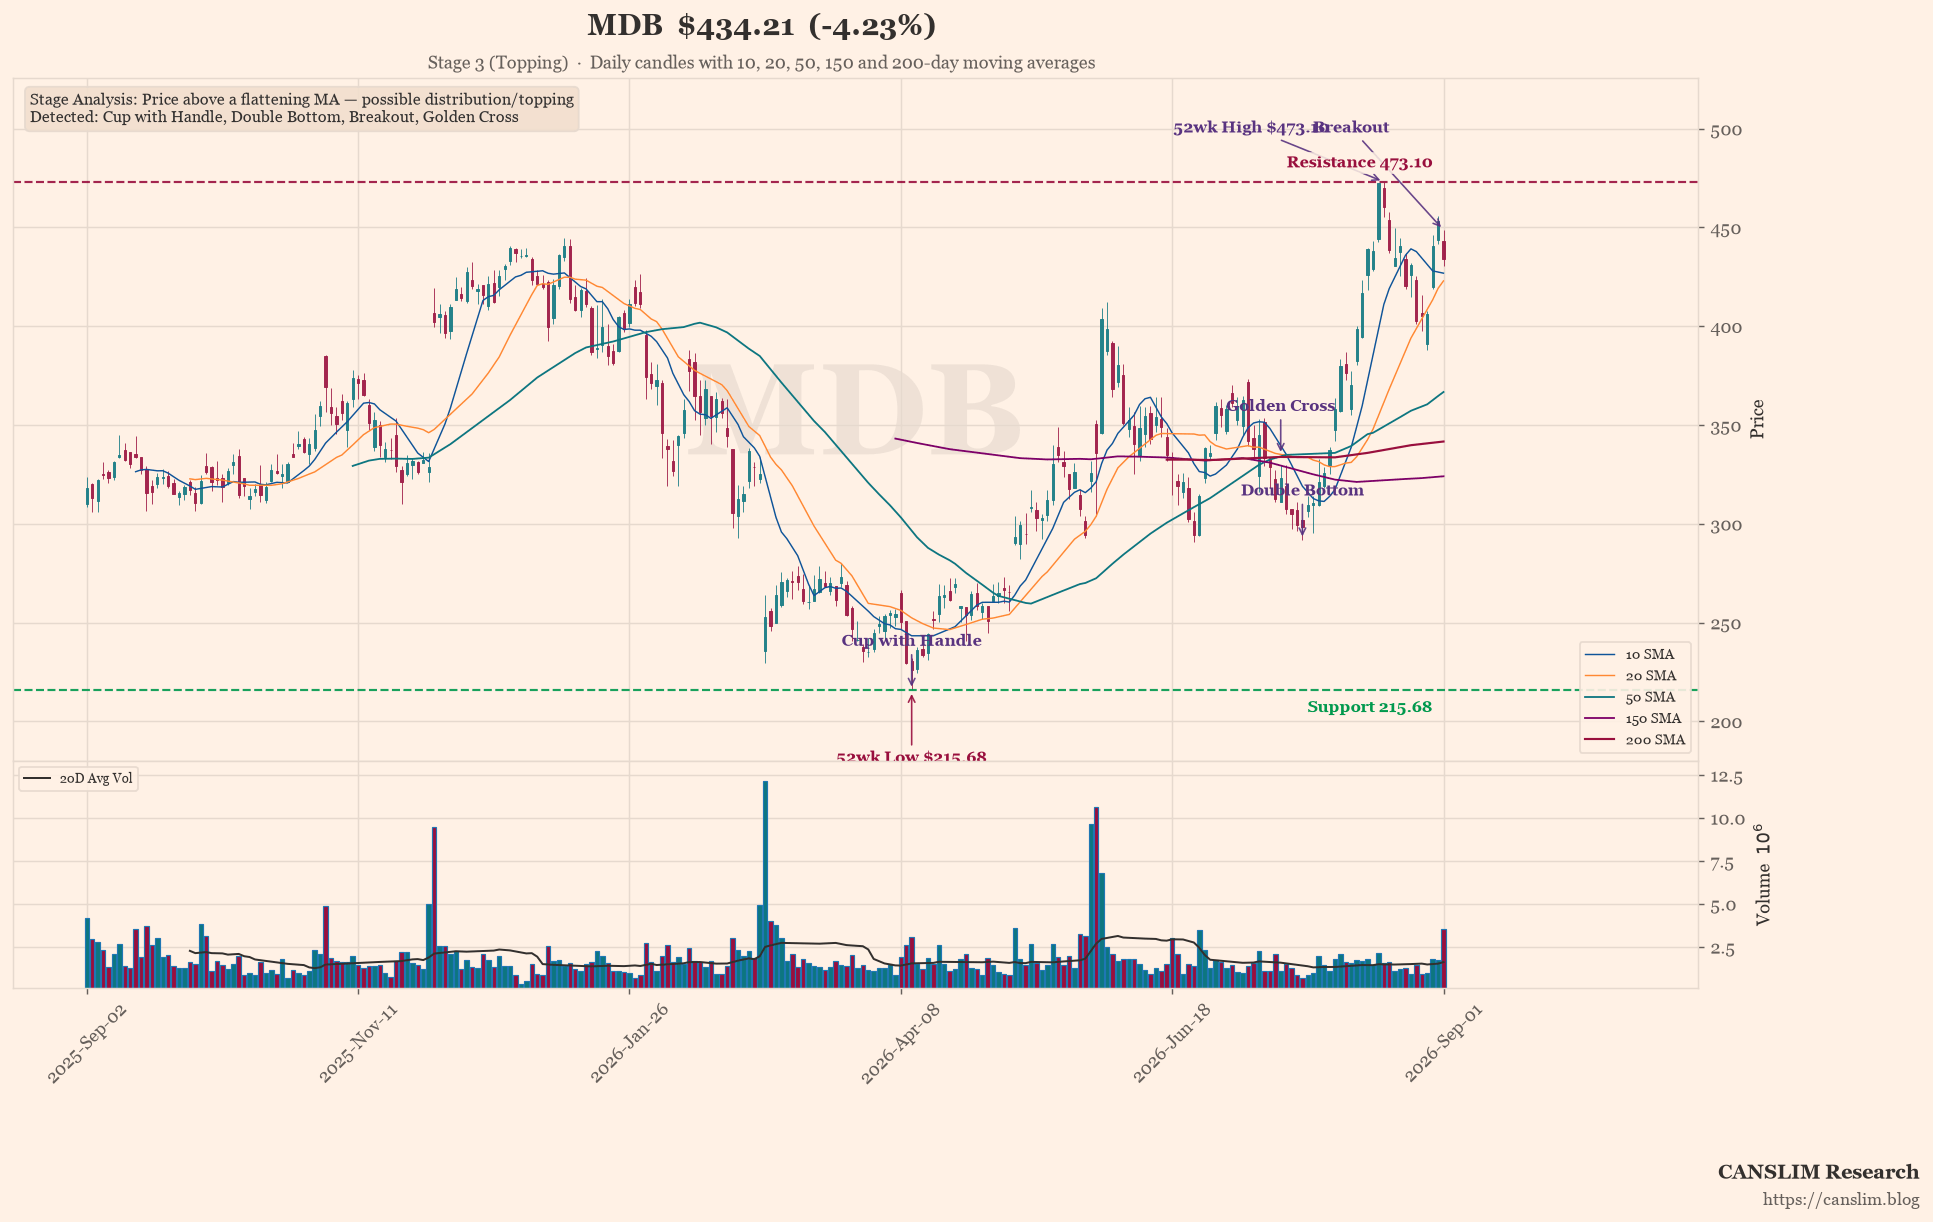Click the CANSLIM Research credit text

point(1818,1172)
